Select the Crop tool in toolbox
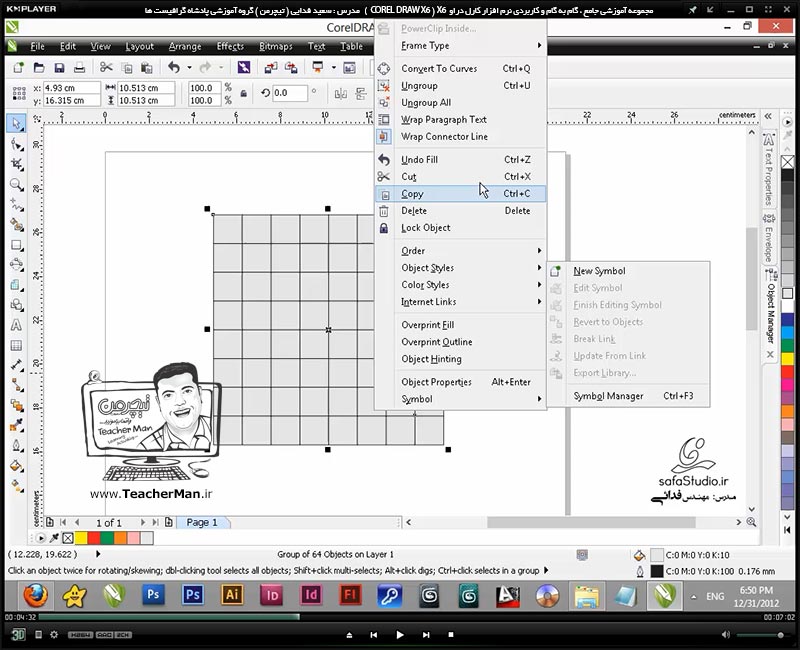800x650 pixels. pyautogui.click(x=17, y=164)
